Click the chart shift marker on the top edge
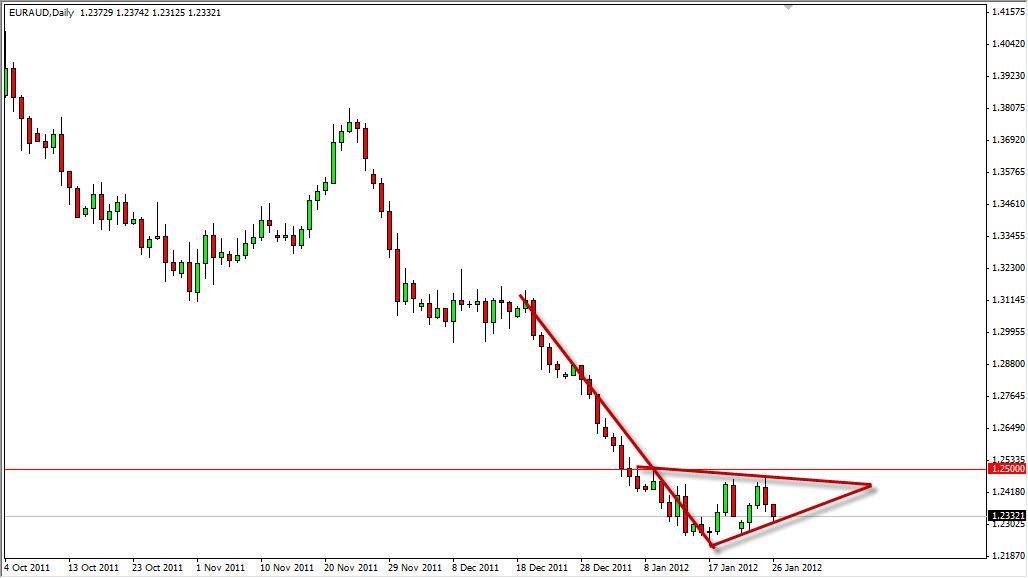 (x=787, y=7)
